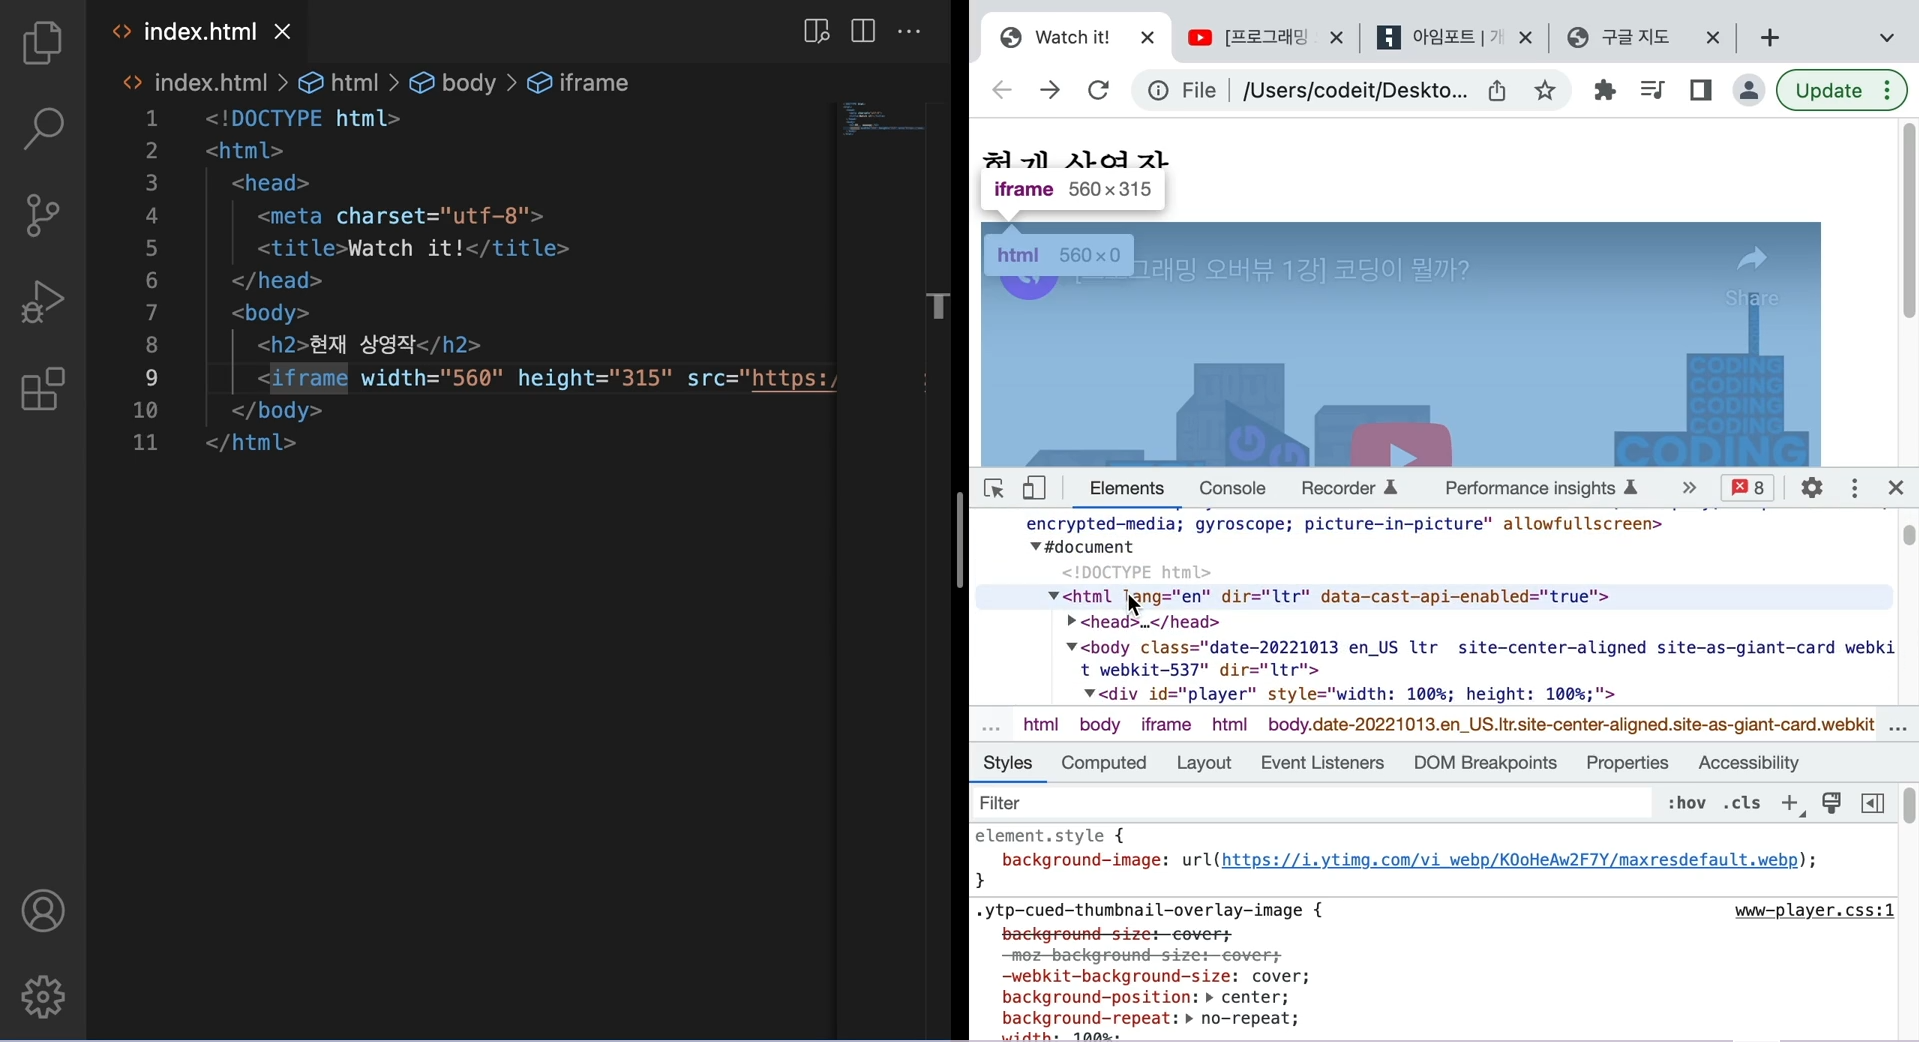1919x1042 pixels.
Task: Open the Accounts menu in VS Code
Action: (43, 911)
